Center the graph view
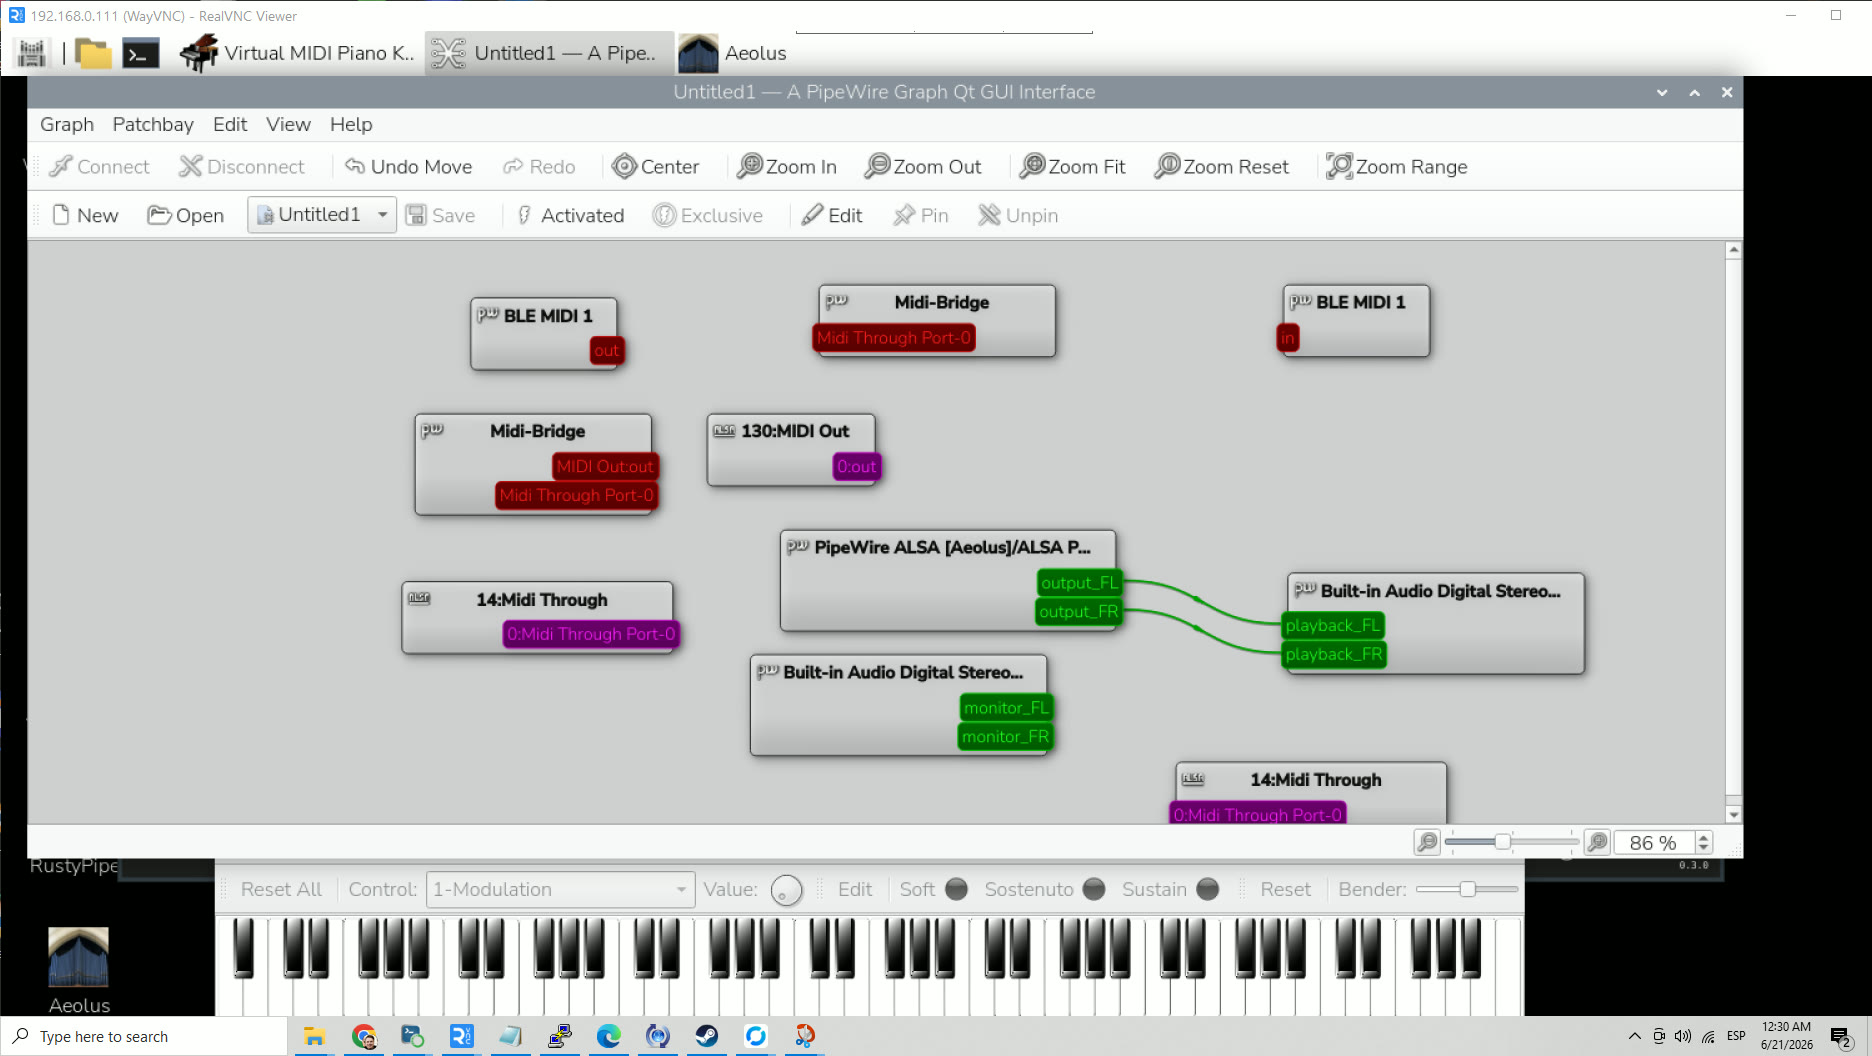1872x1056 pixels. pos(655,166)
